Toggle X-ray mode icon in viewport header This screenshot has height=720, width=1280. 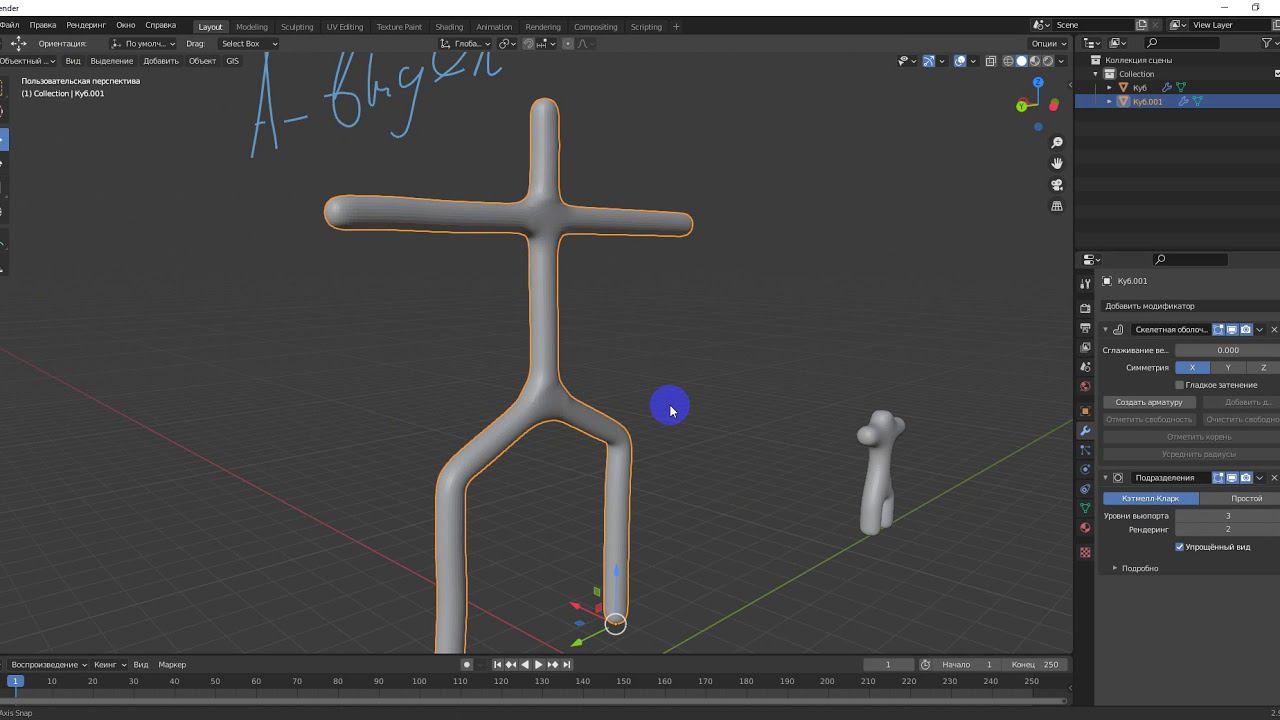click(x=990, y=61)
